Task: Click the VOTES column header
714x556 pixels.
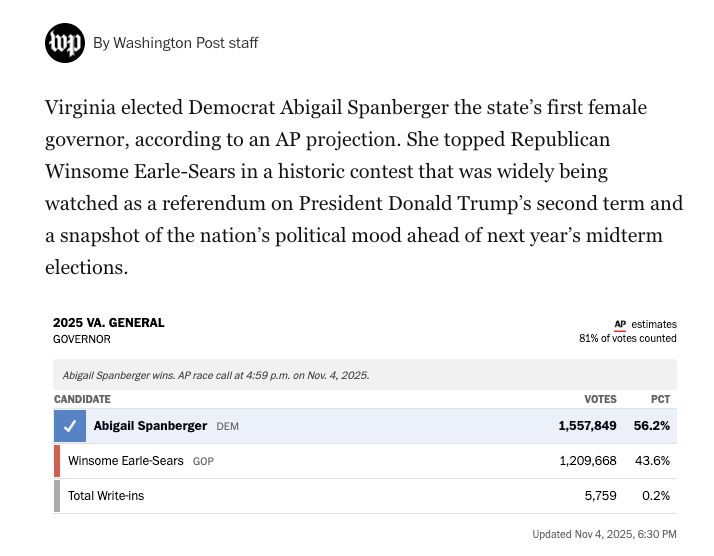Action: pyautogui.click(x=600, y=399)
